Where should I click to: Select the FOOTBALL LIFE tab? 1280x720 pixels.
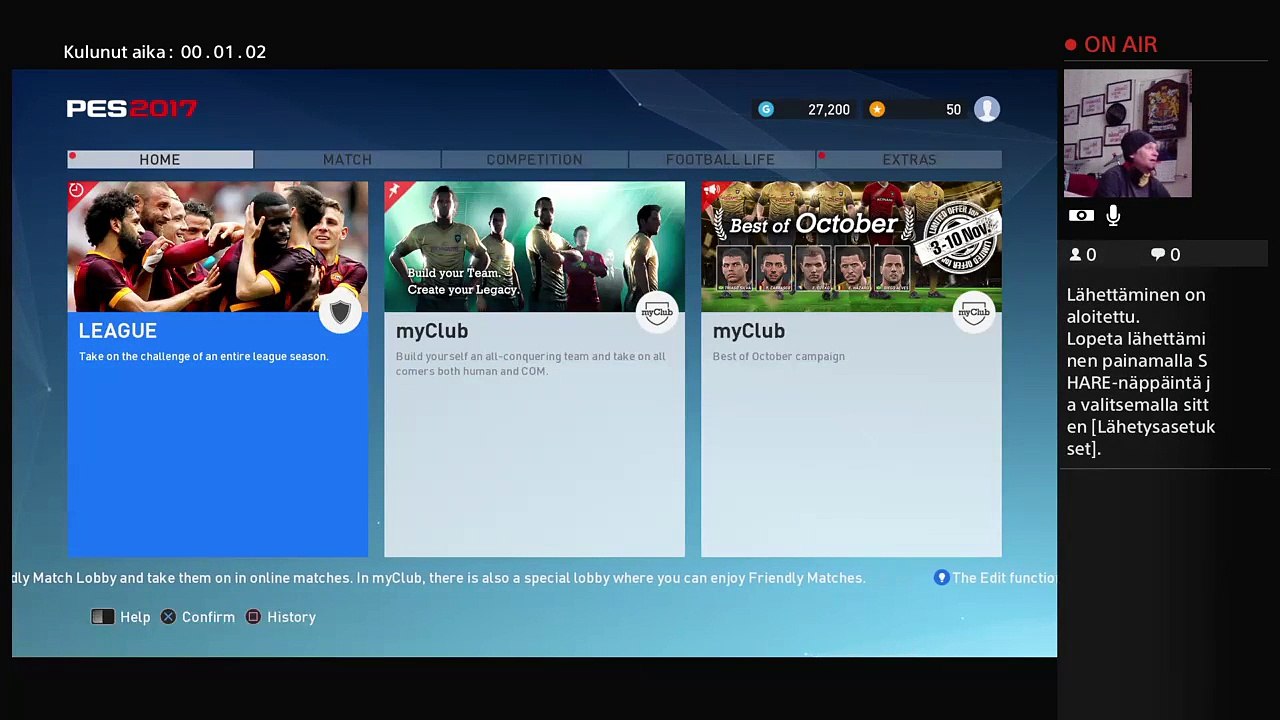click(720, 159)
